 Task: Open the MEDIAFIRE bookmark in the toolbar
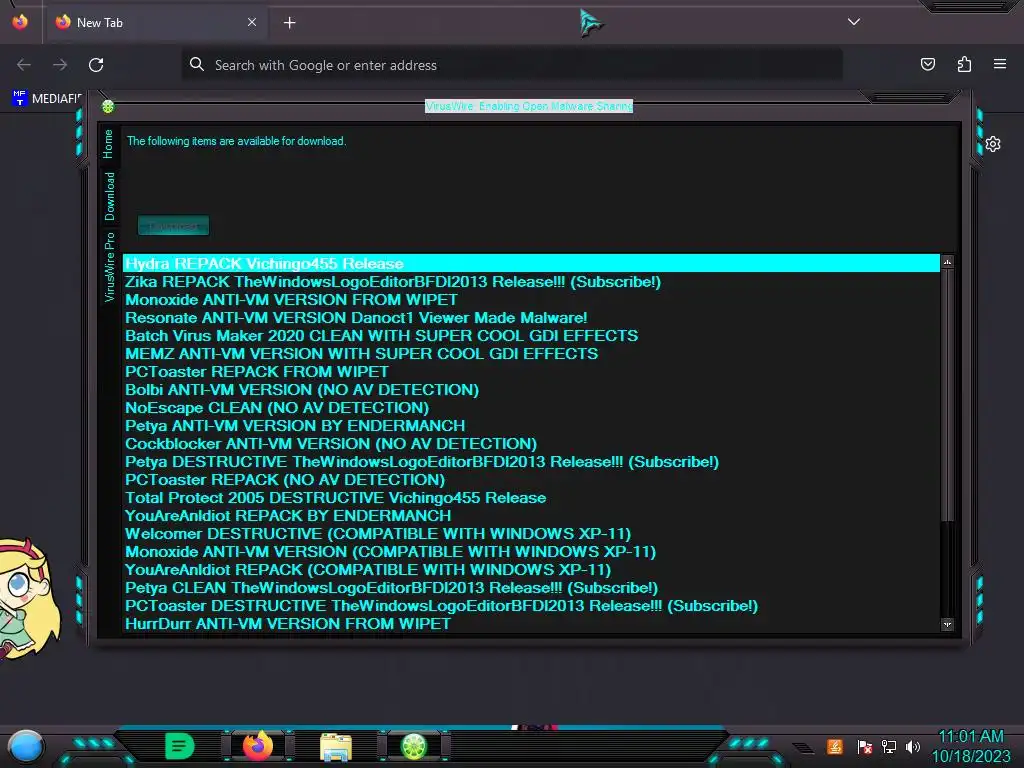[x=47, y=99]
